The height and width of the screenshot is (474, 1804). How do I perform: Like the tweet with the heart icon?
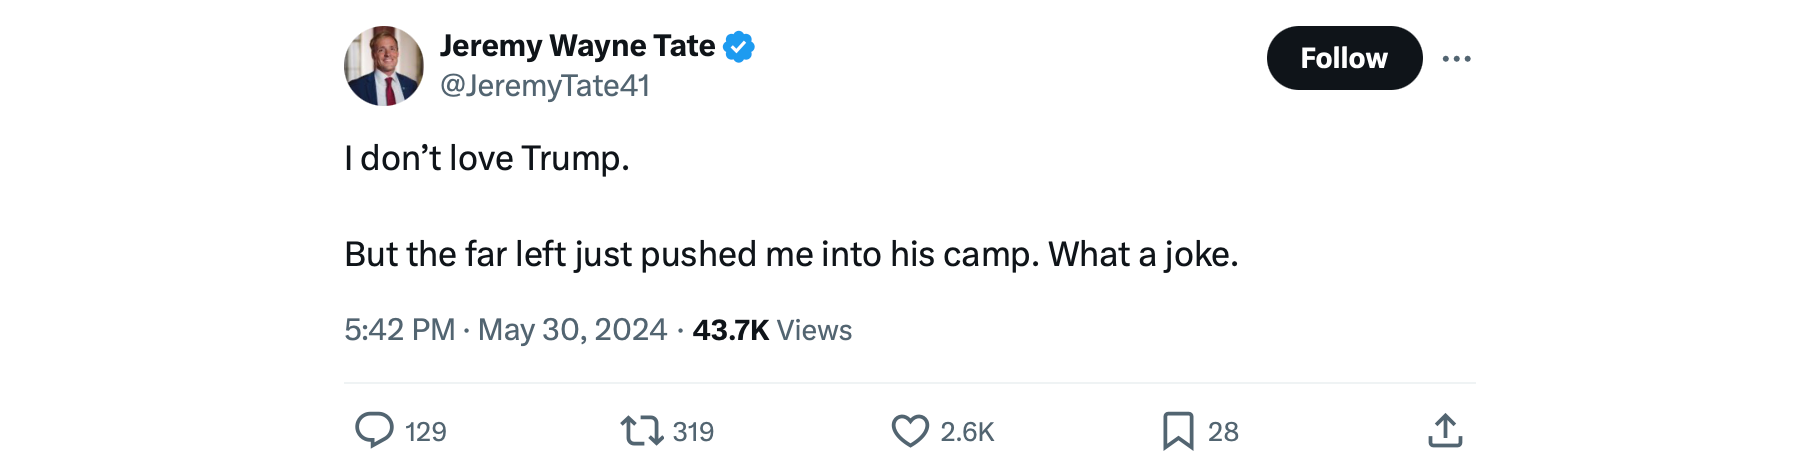910,431
